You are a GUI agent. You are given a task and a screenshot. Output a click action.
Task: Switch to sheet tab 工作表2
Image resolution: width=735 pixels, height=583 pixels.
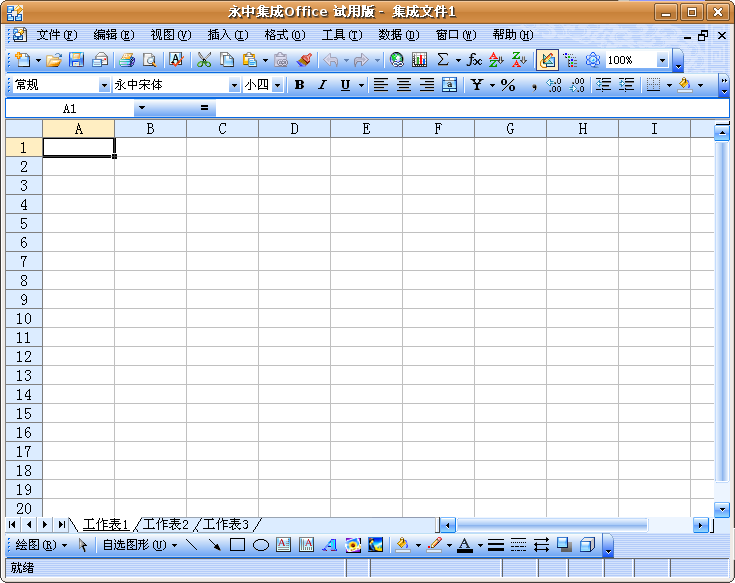(165, 524)
